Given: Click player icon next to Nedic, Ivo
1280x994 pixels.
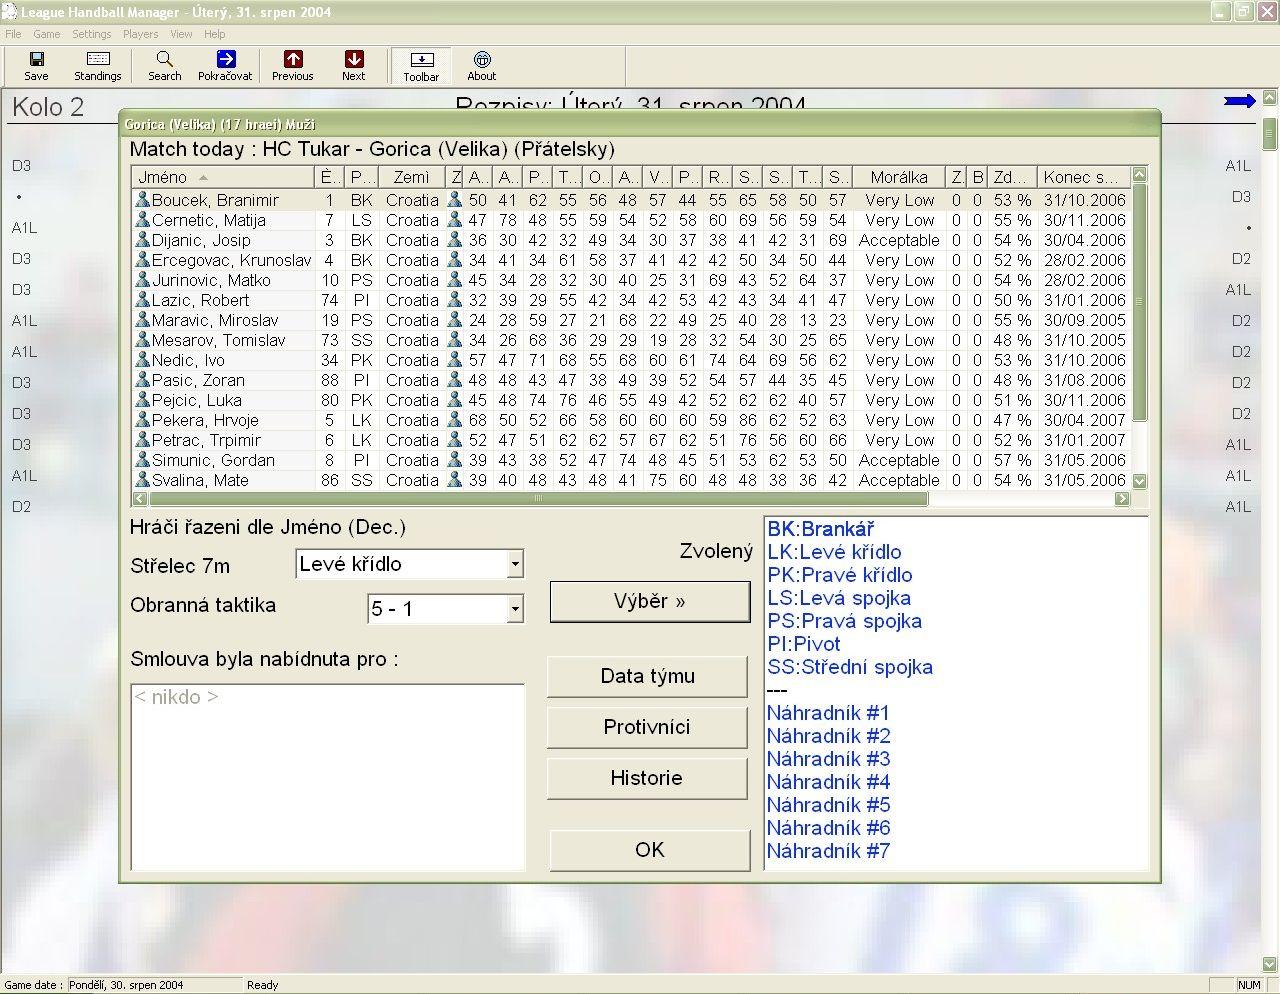Looking at the screenshot, I should tap(142, 360).
